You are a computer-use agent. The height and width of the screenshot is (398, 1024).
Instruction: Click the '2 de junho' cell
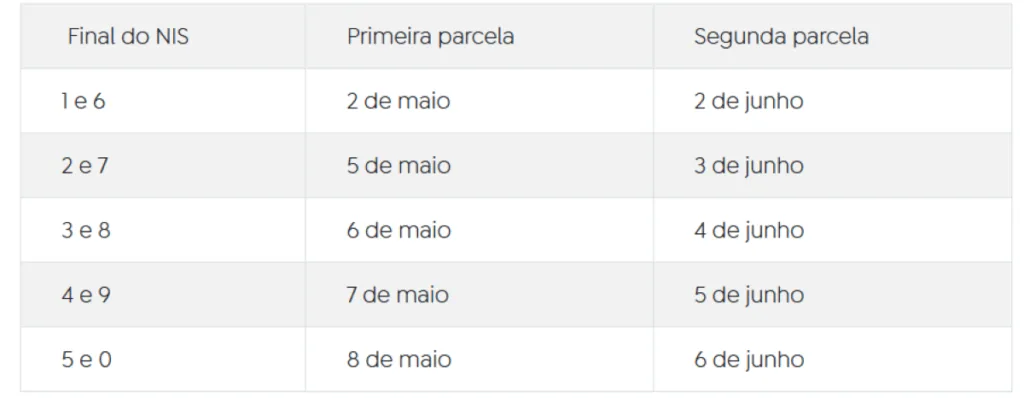833,101
